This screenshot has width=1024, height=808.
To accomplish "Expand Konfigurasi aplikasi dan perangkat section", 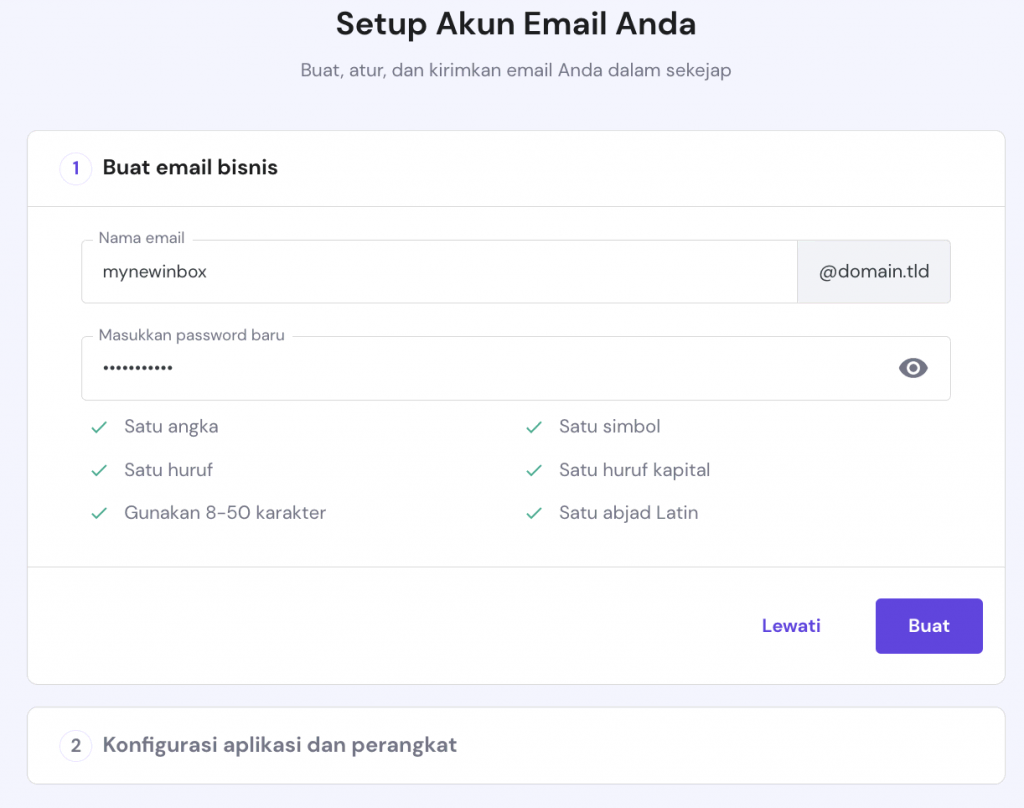I will (280, 745).
